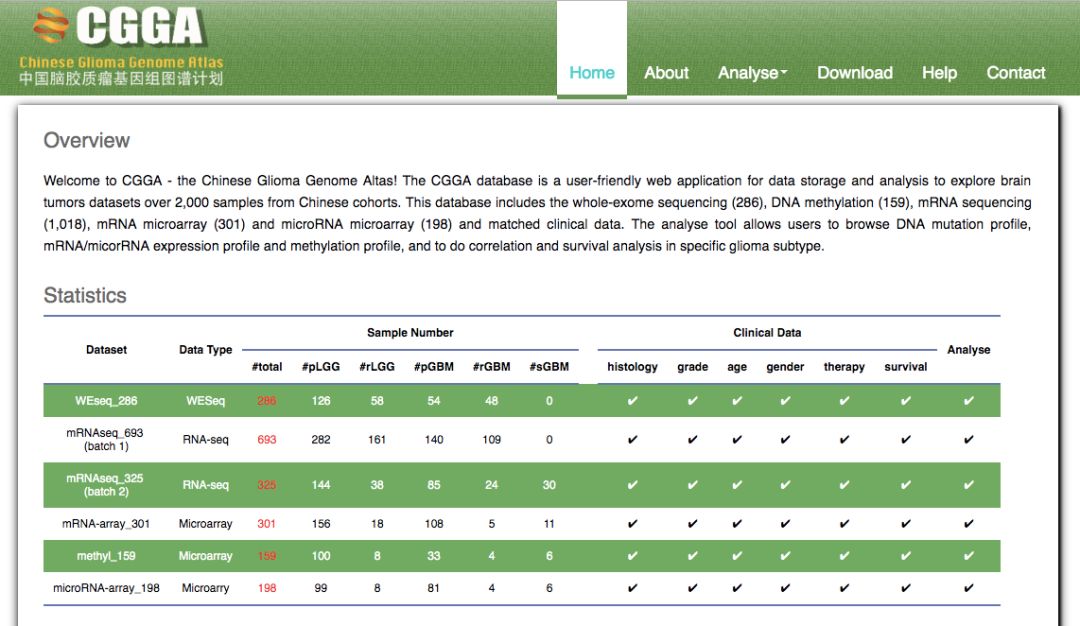Click the histology checkmark for methyl_159
The width and height of the screenshot is (1080, 626).
point(632,556)
